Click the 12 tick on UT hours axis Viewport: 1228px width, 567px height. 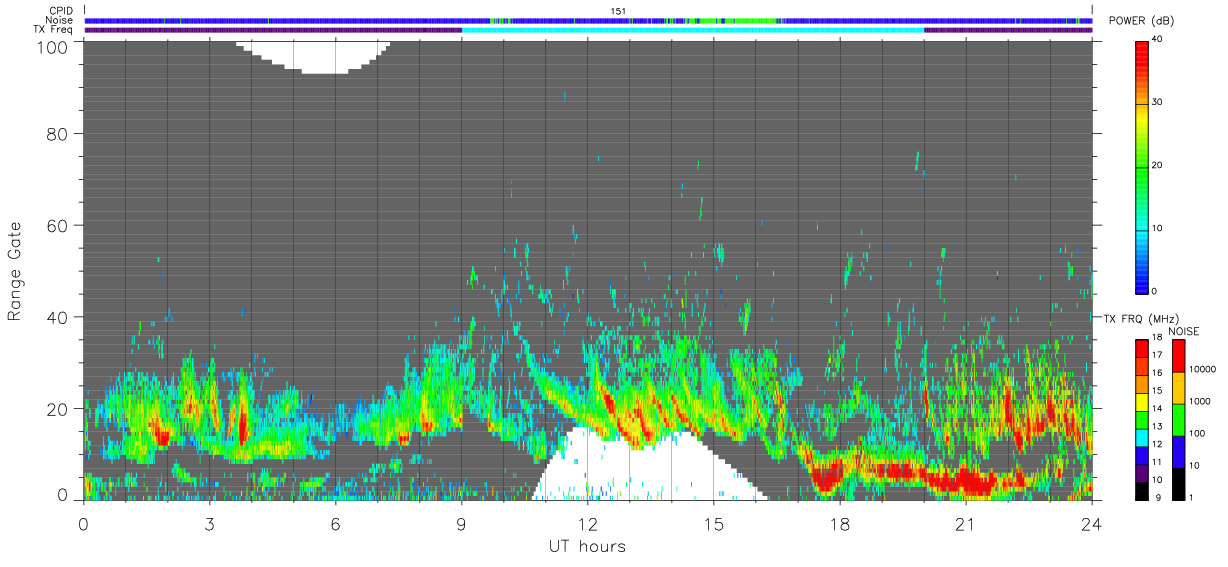[587, 524]
